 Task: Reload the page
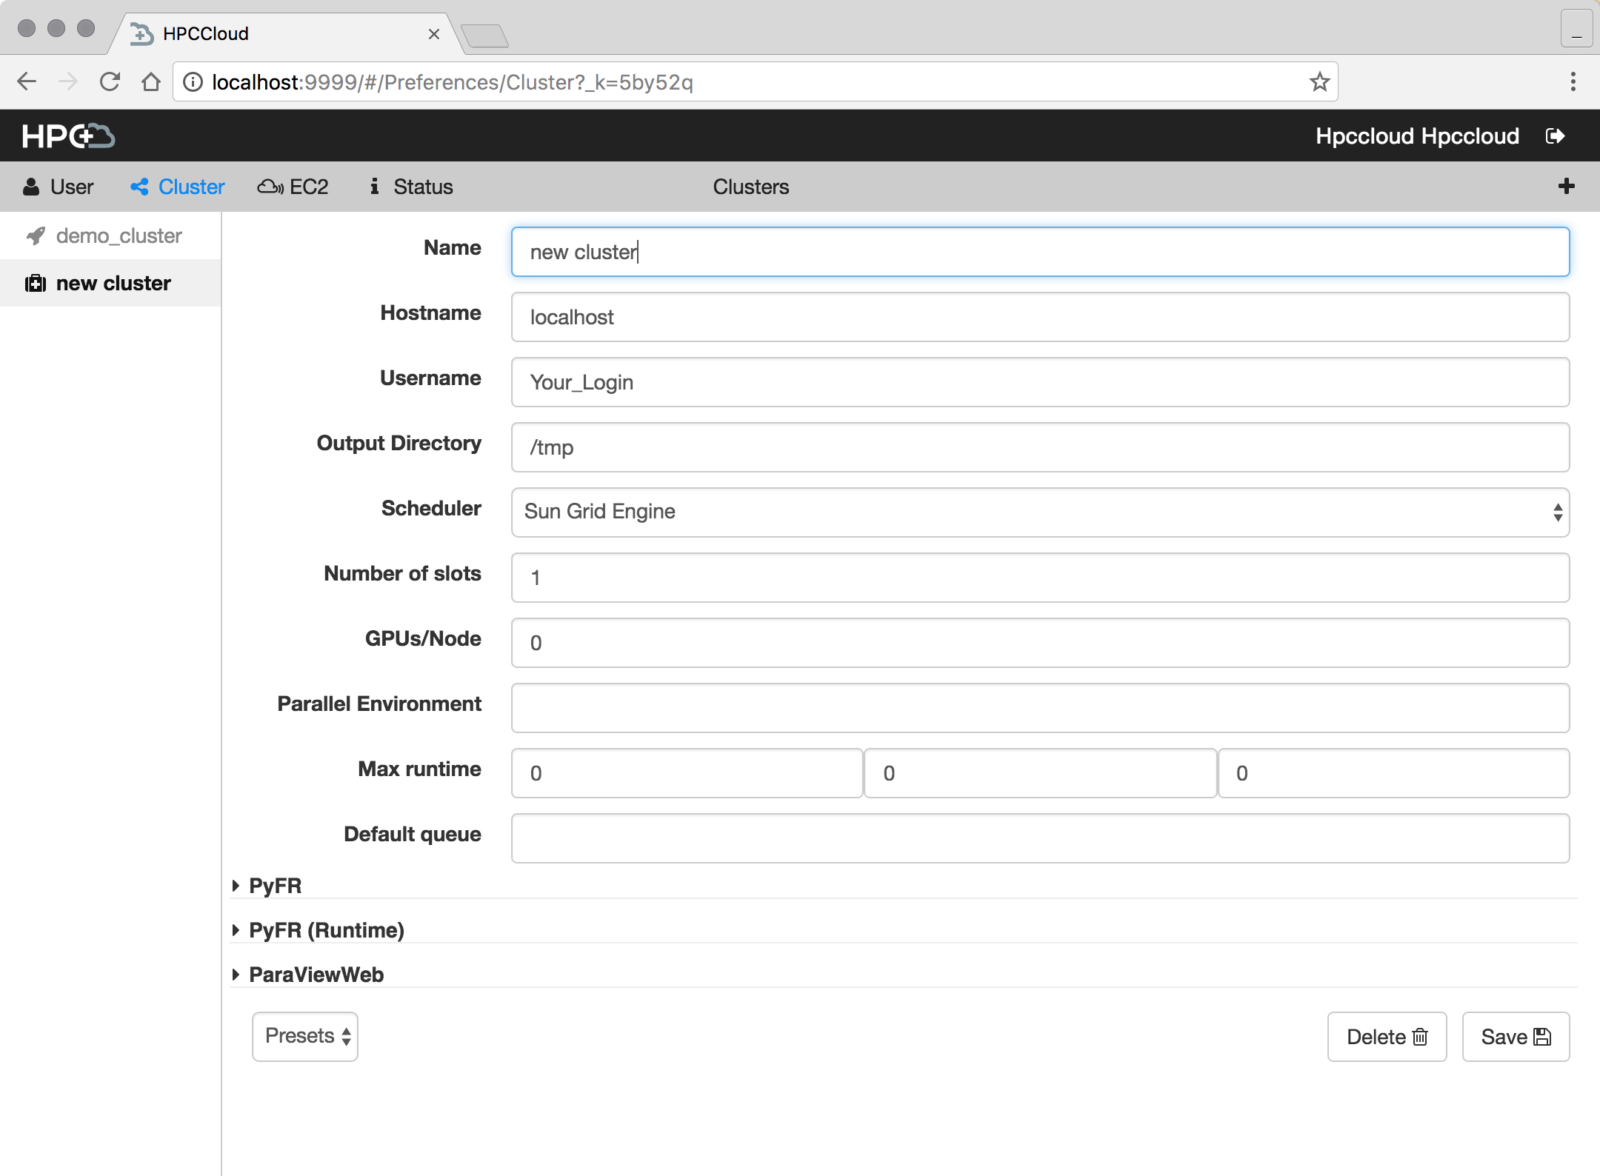(x=110, y=81)
